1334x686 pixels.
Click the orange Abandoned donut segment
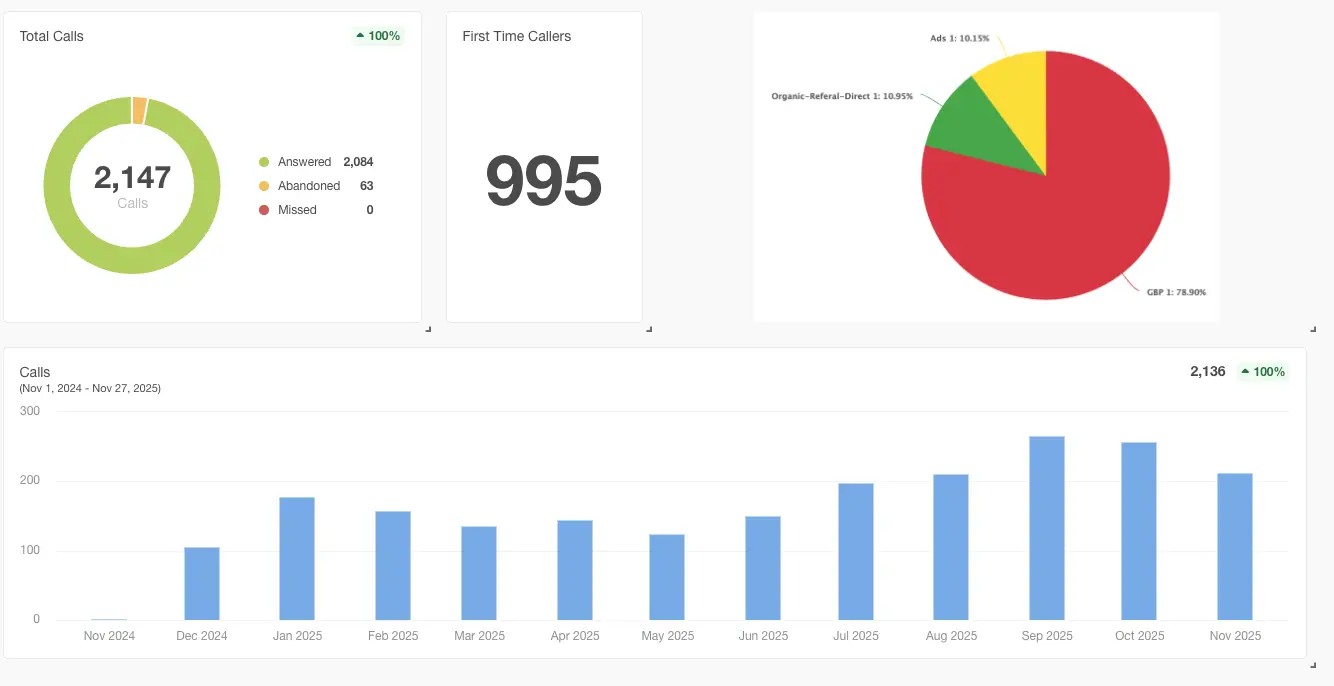(x=139, y=110)
